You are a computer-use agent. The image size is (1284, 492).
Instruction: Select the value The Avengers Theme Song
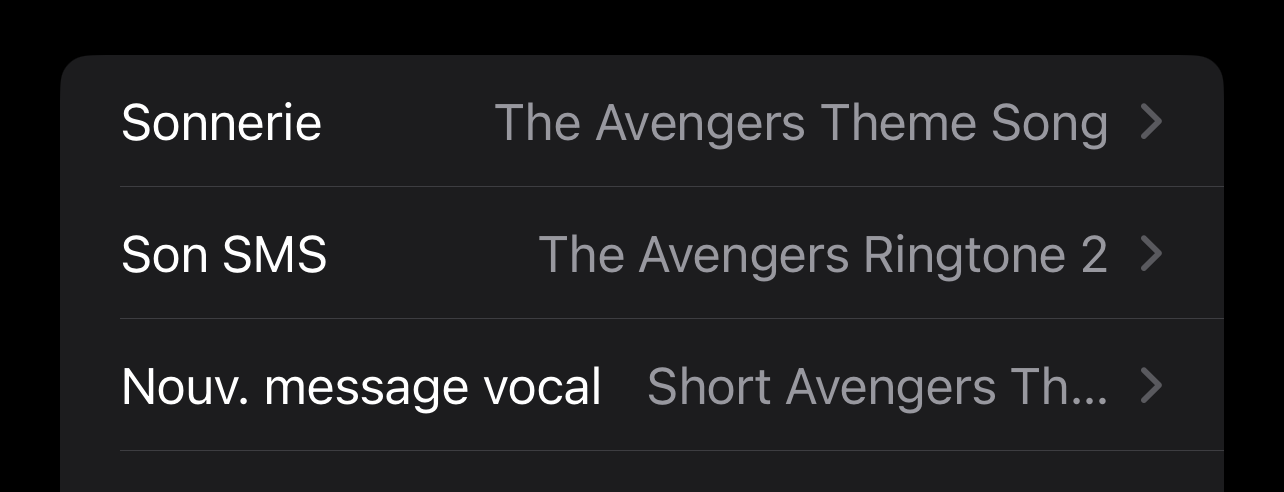click(x=801, y=123)
